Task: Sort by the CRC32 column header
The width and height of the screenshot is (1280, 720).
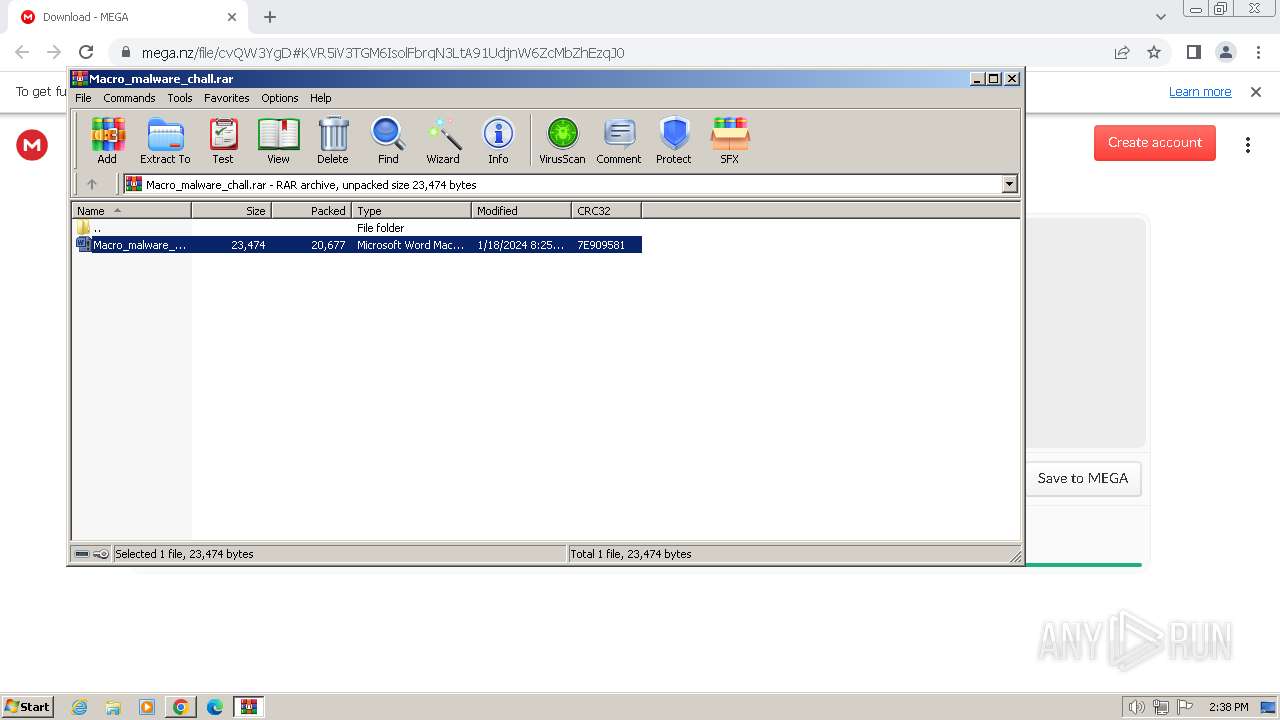Action: (606, 211)
